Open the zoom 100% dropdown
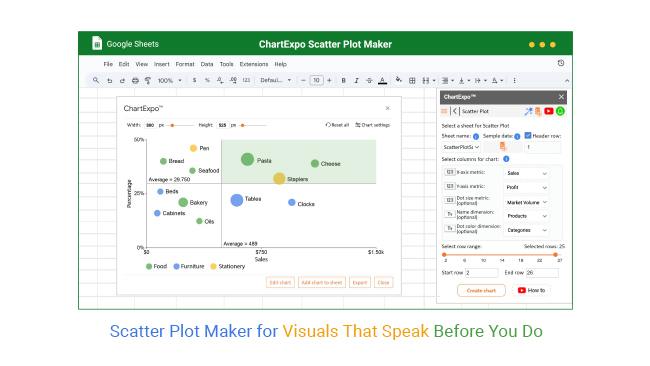This screenshot has height=366, width=650. point(170,80)
